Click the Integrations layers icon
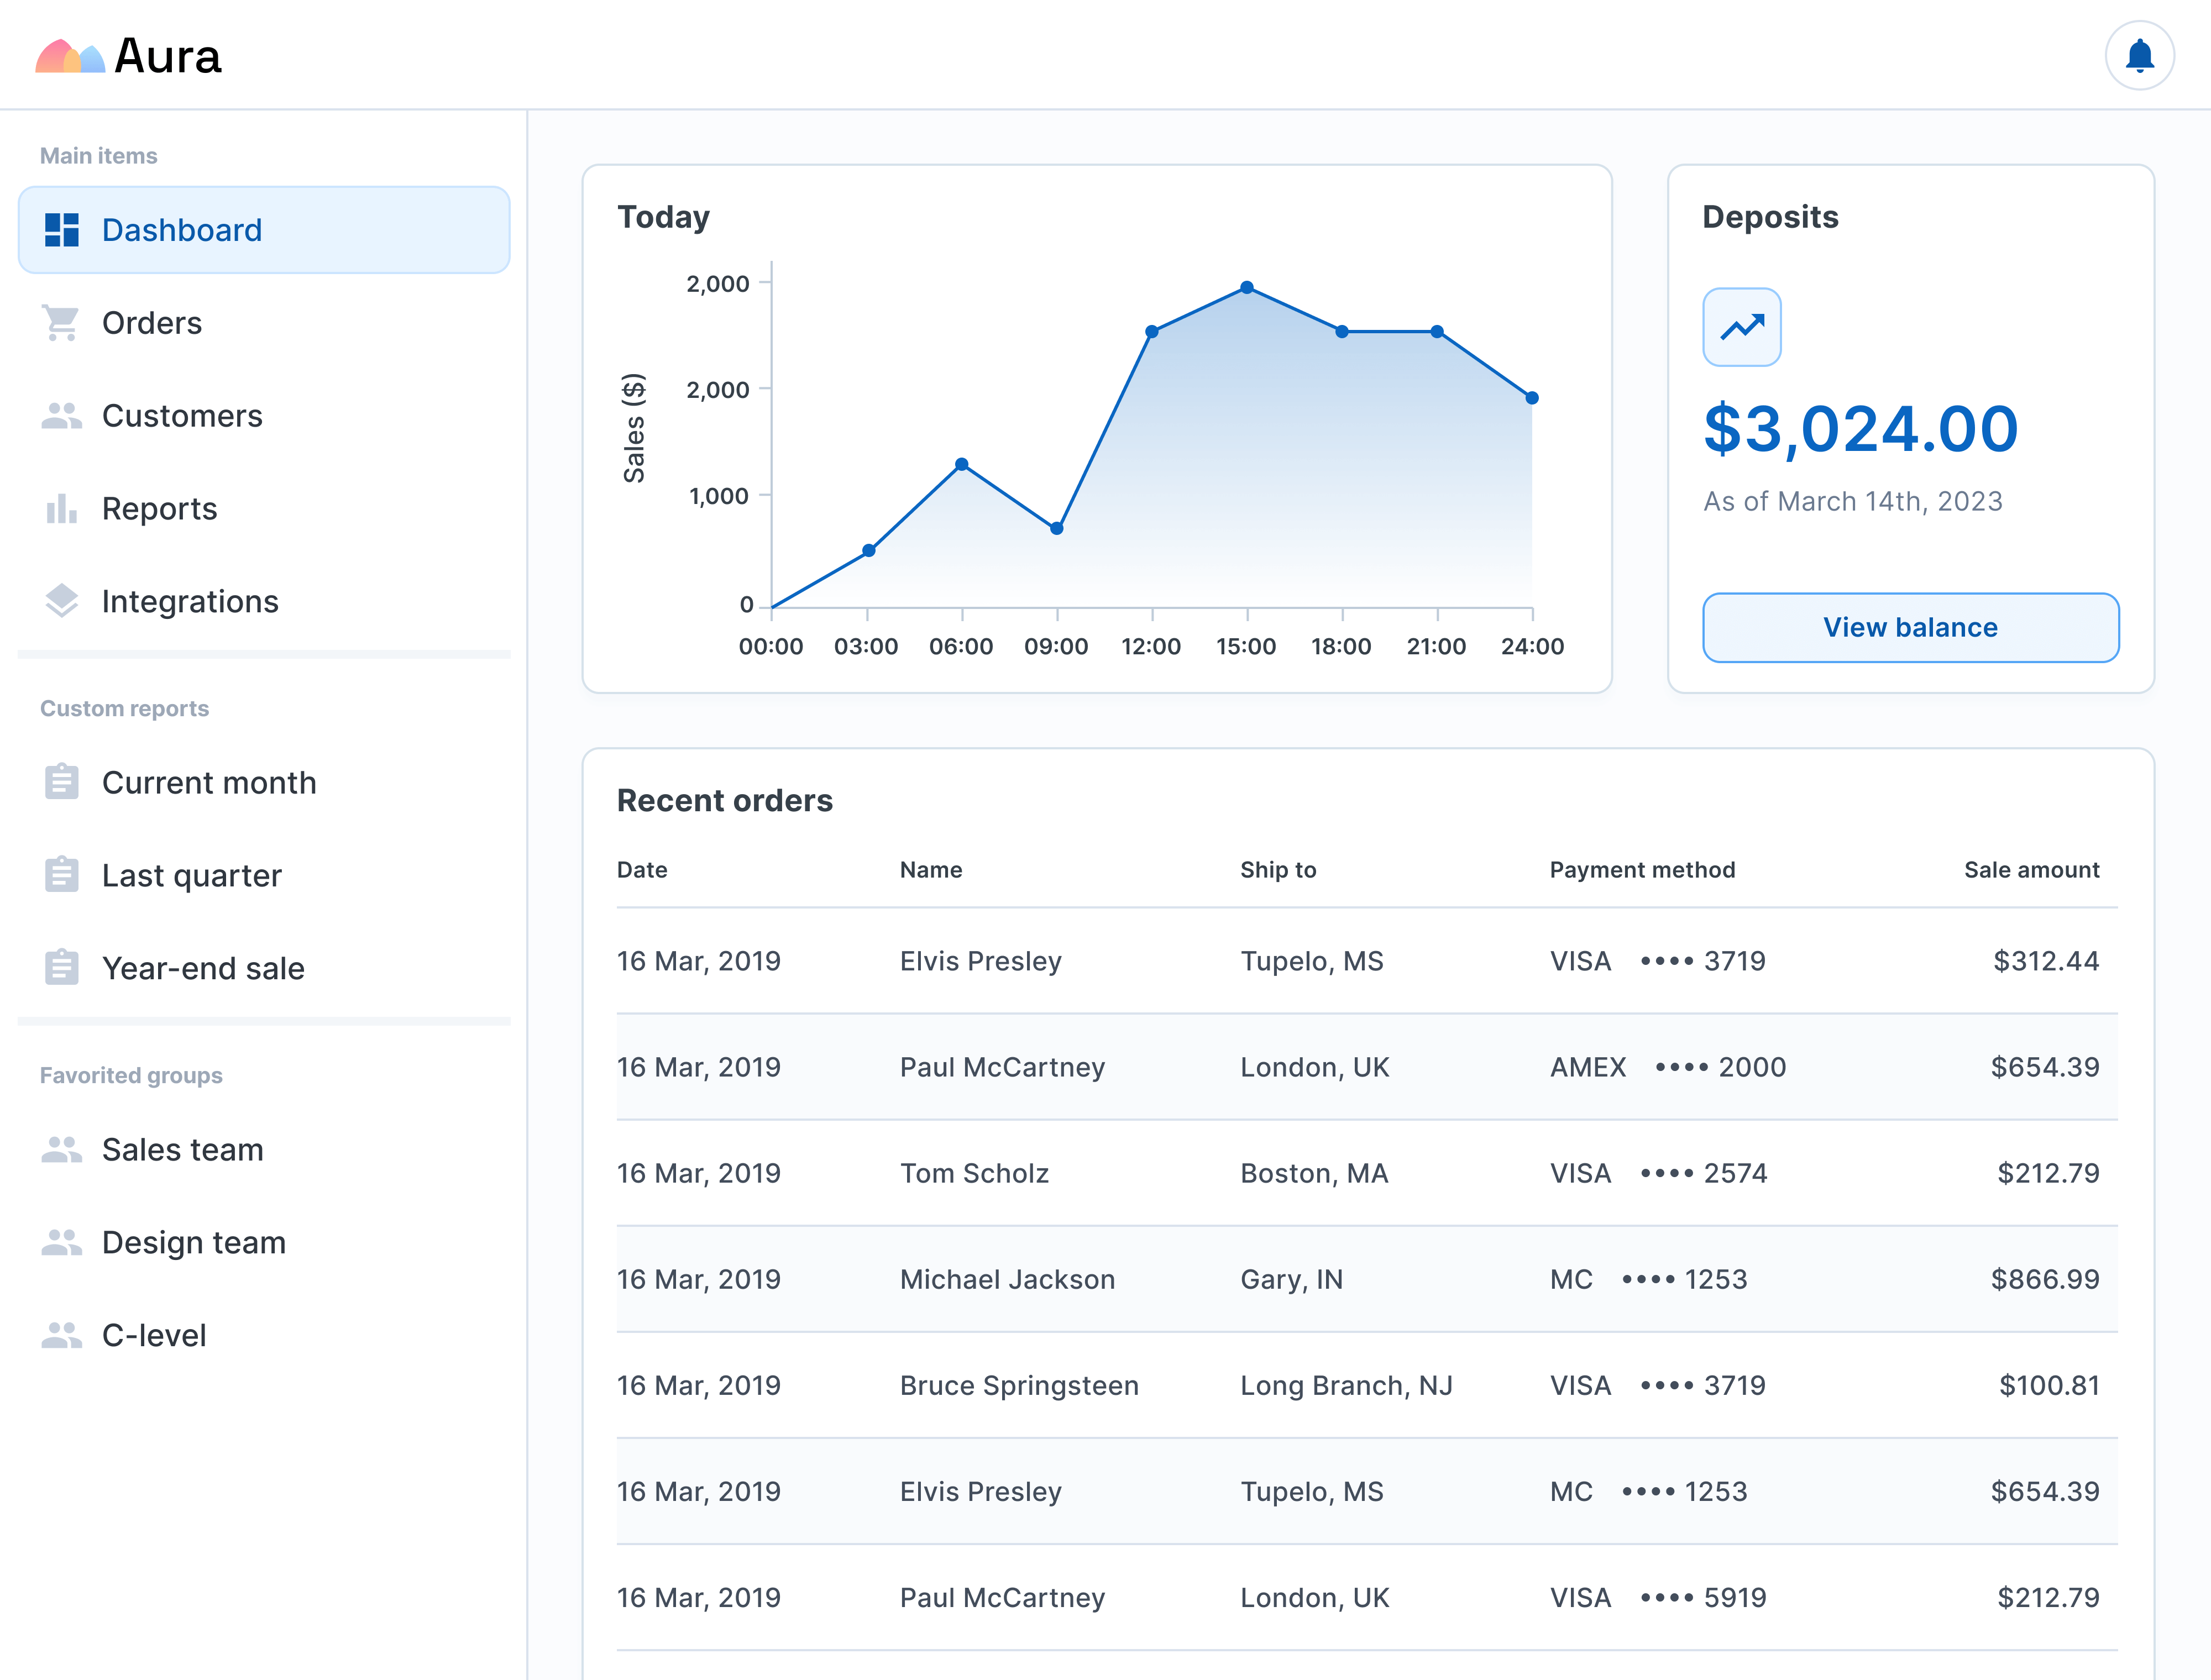The image size is (2211, 1680). point(61,601)
